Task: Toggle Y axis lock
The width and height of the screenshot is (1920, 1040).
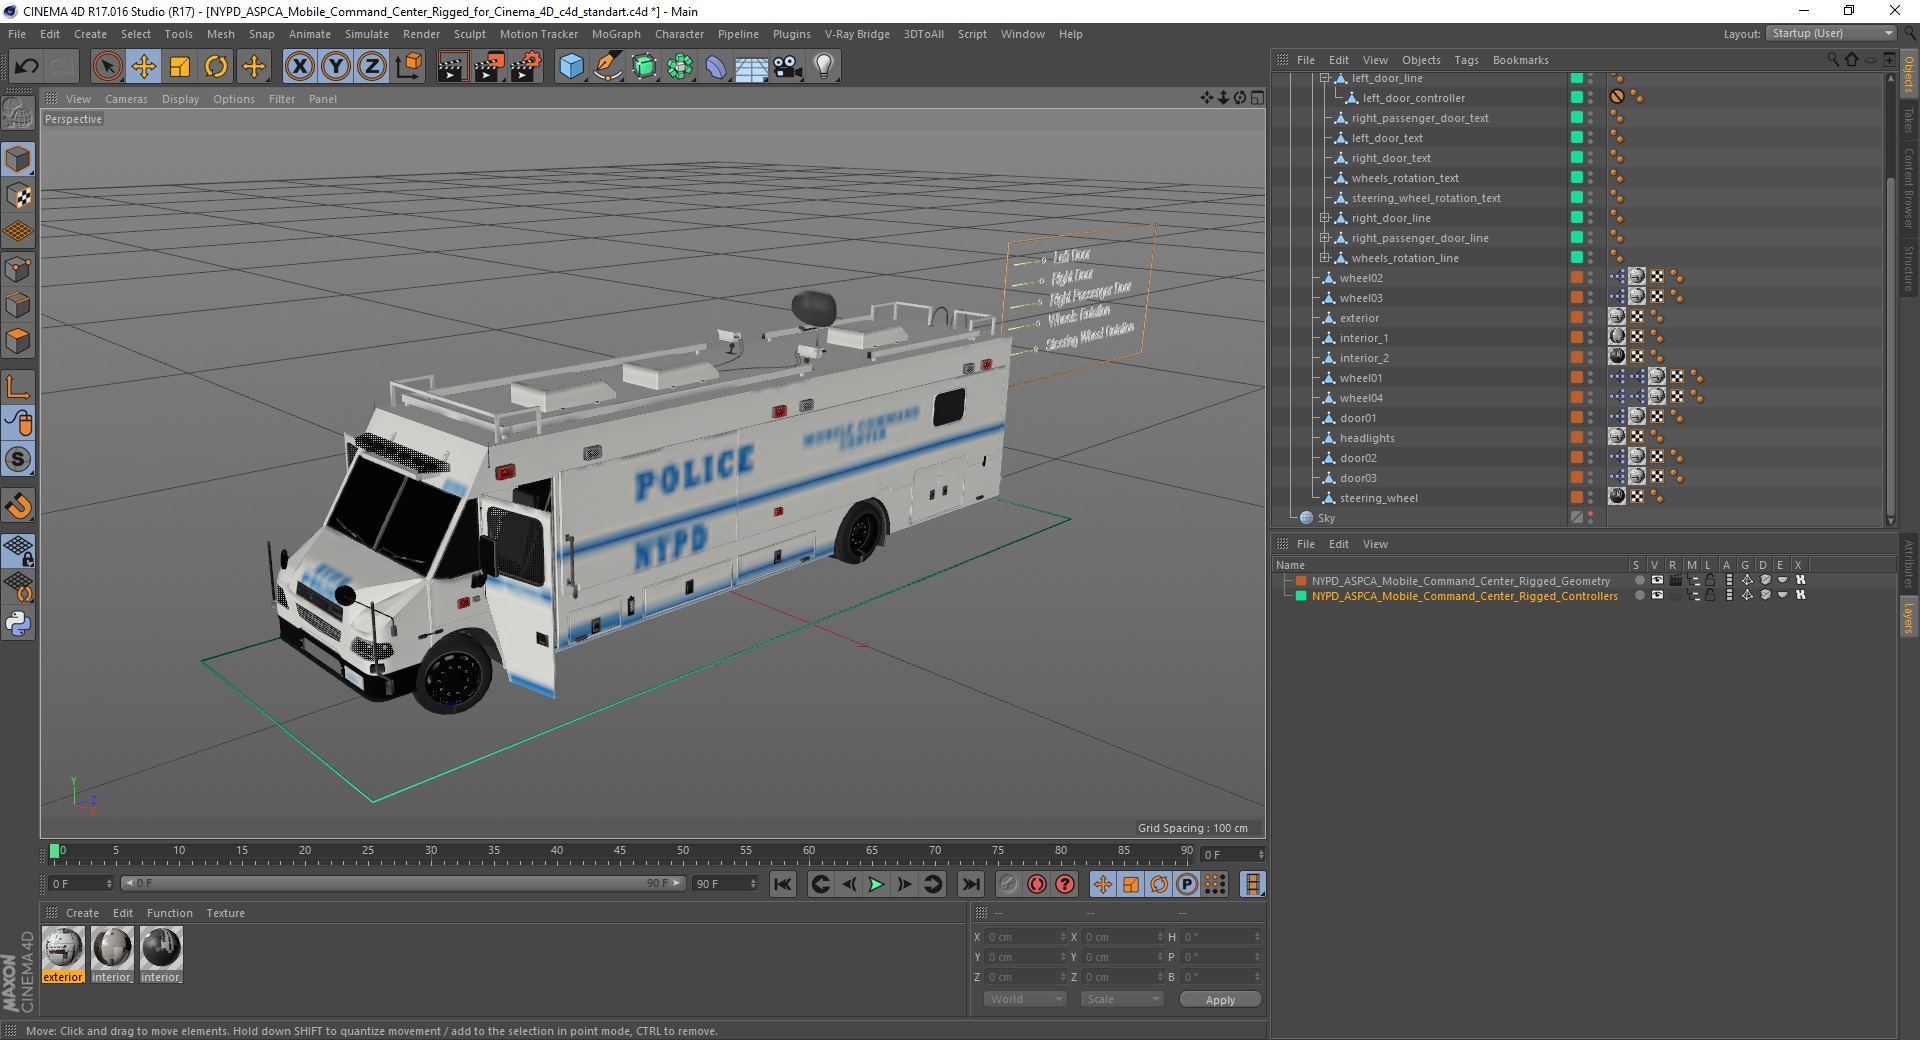Action: [336, 67]
